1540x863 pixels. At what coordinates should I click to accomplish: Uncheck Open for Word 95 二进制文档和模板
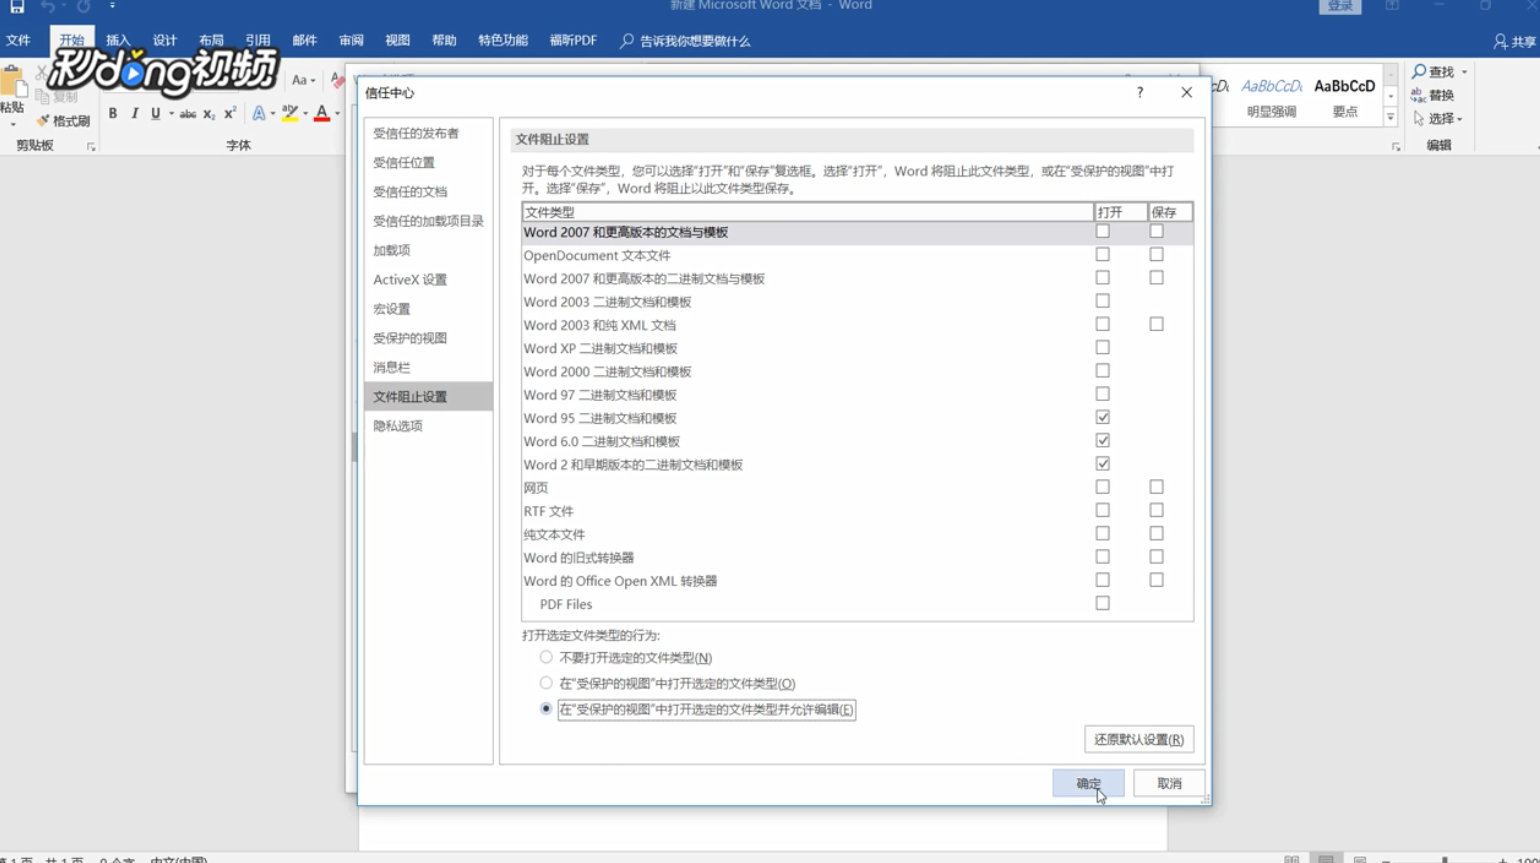tap(1102, 417)
